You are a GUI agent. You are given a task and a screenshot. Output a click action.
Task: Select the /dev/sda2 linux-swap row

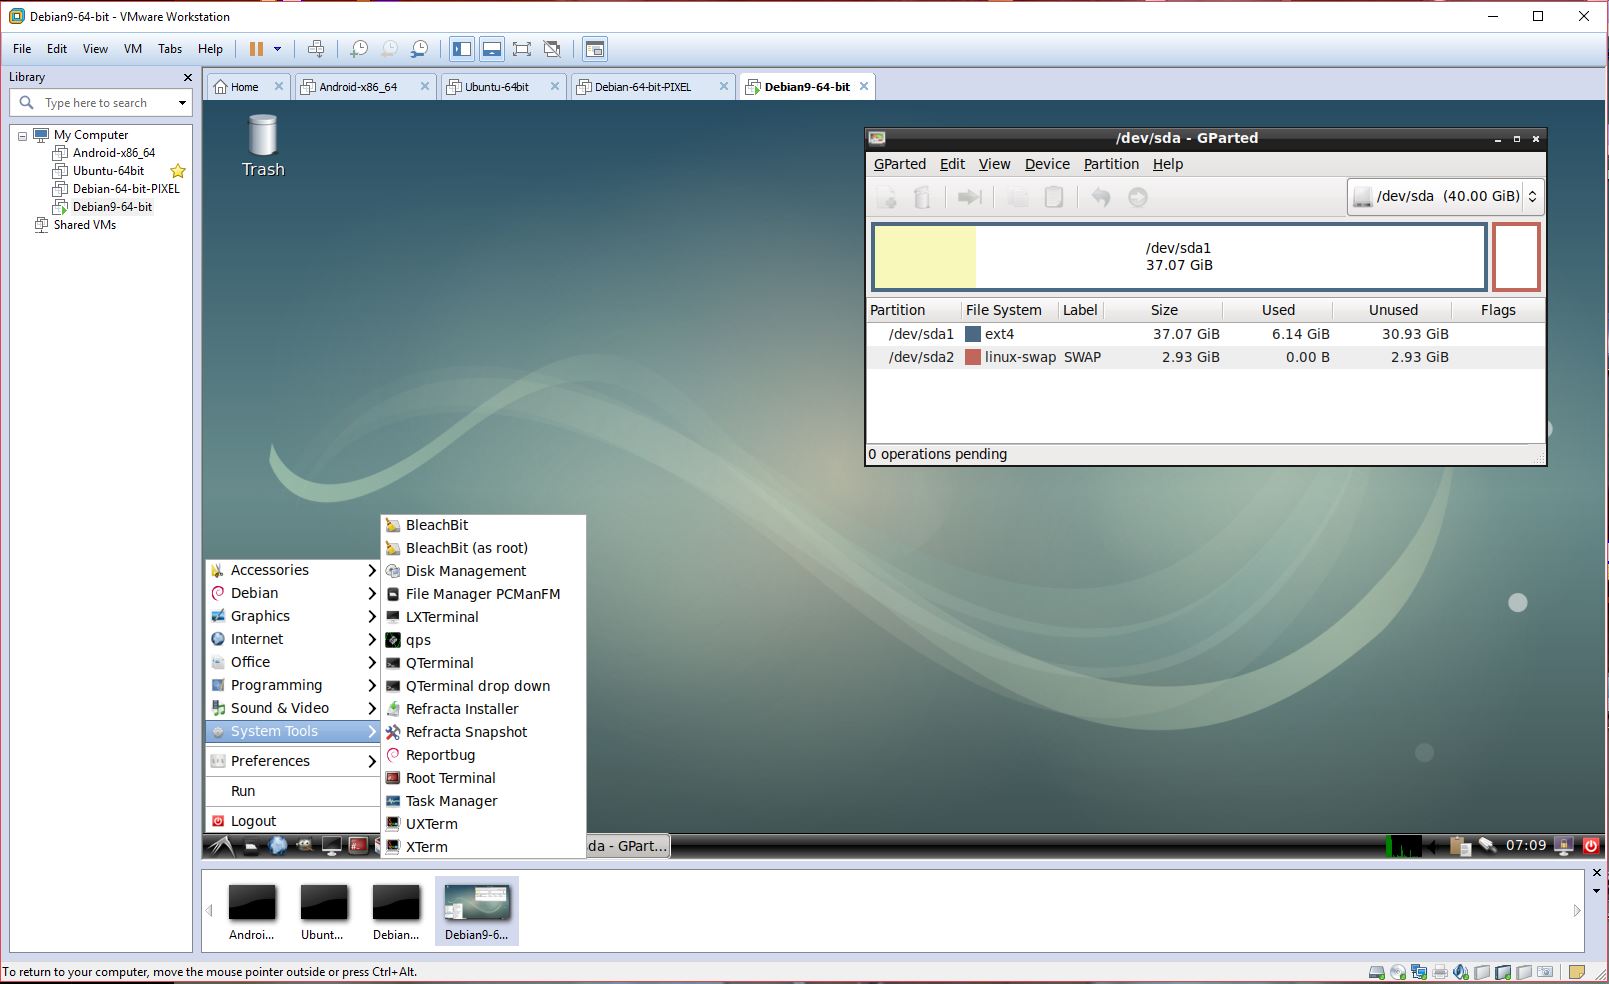click(1205, 357)
